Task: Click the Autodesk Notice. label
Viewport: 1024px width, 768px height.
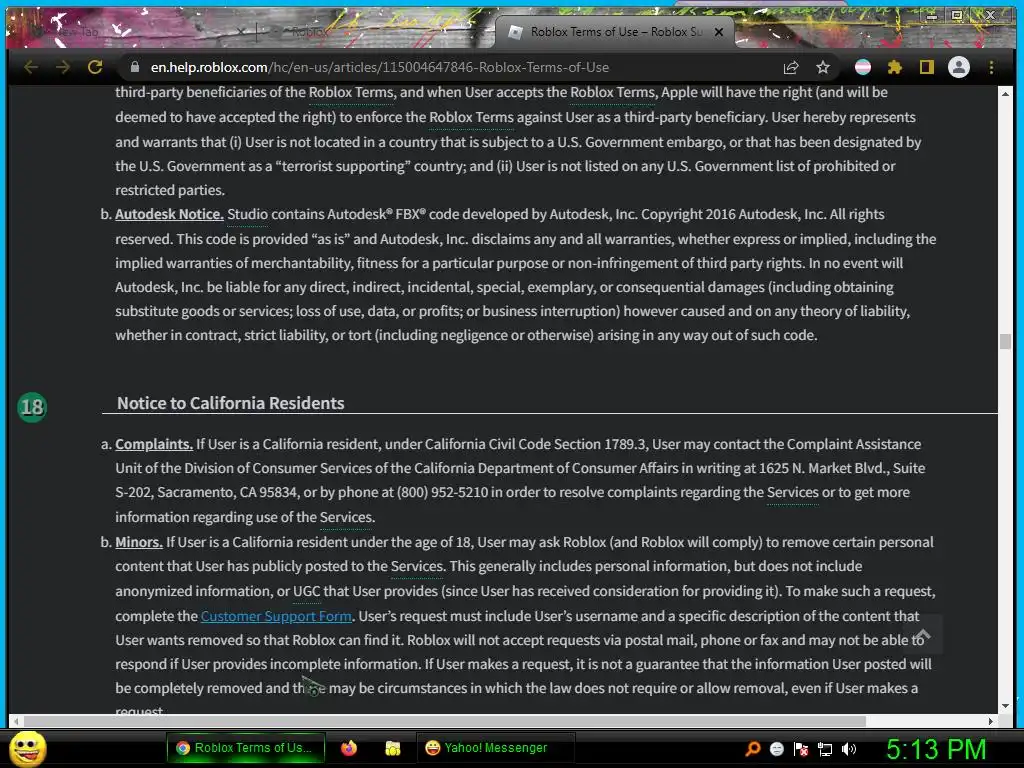Action: pos(169,214)
